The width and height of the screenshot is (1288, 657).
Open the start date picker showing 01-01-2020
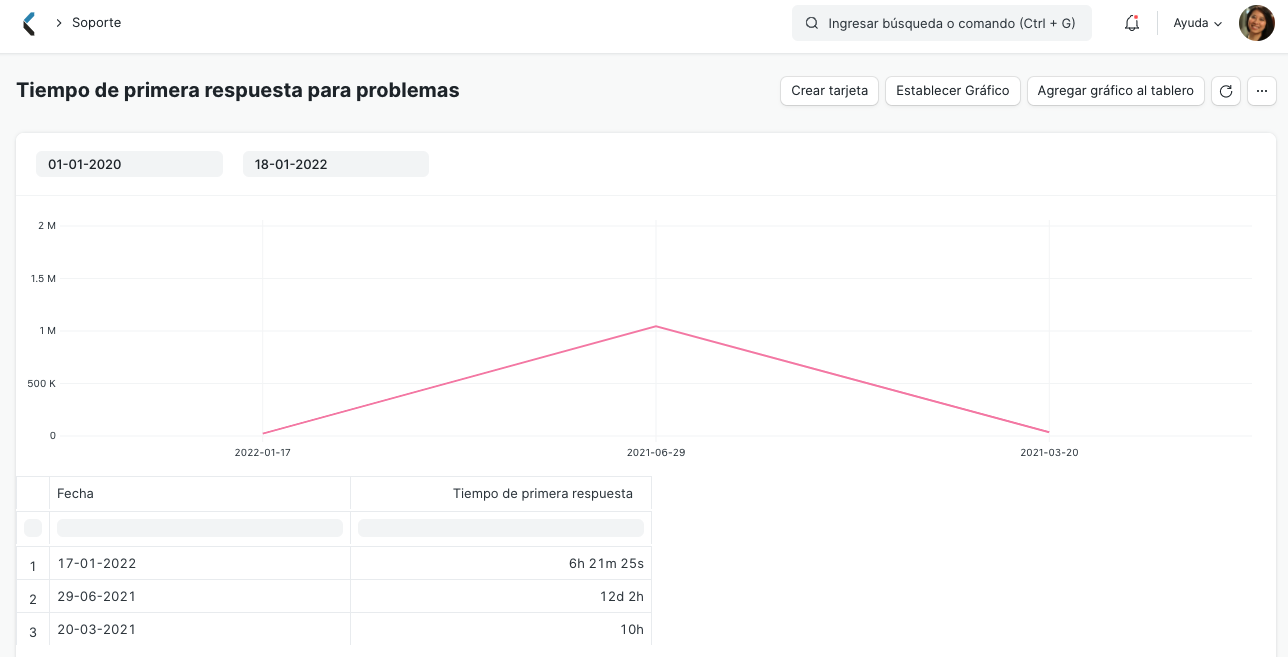click(129, 164)
